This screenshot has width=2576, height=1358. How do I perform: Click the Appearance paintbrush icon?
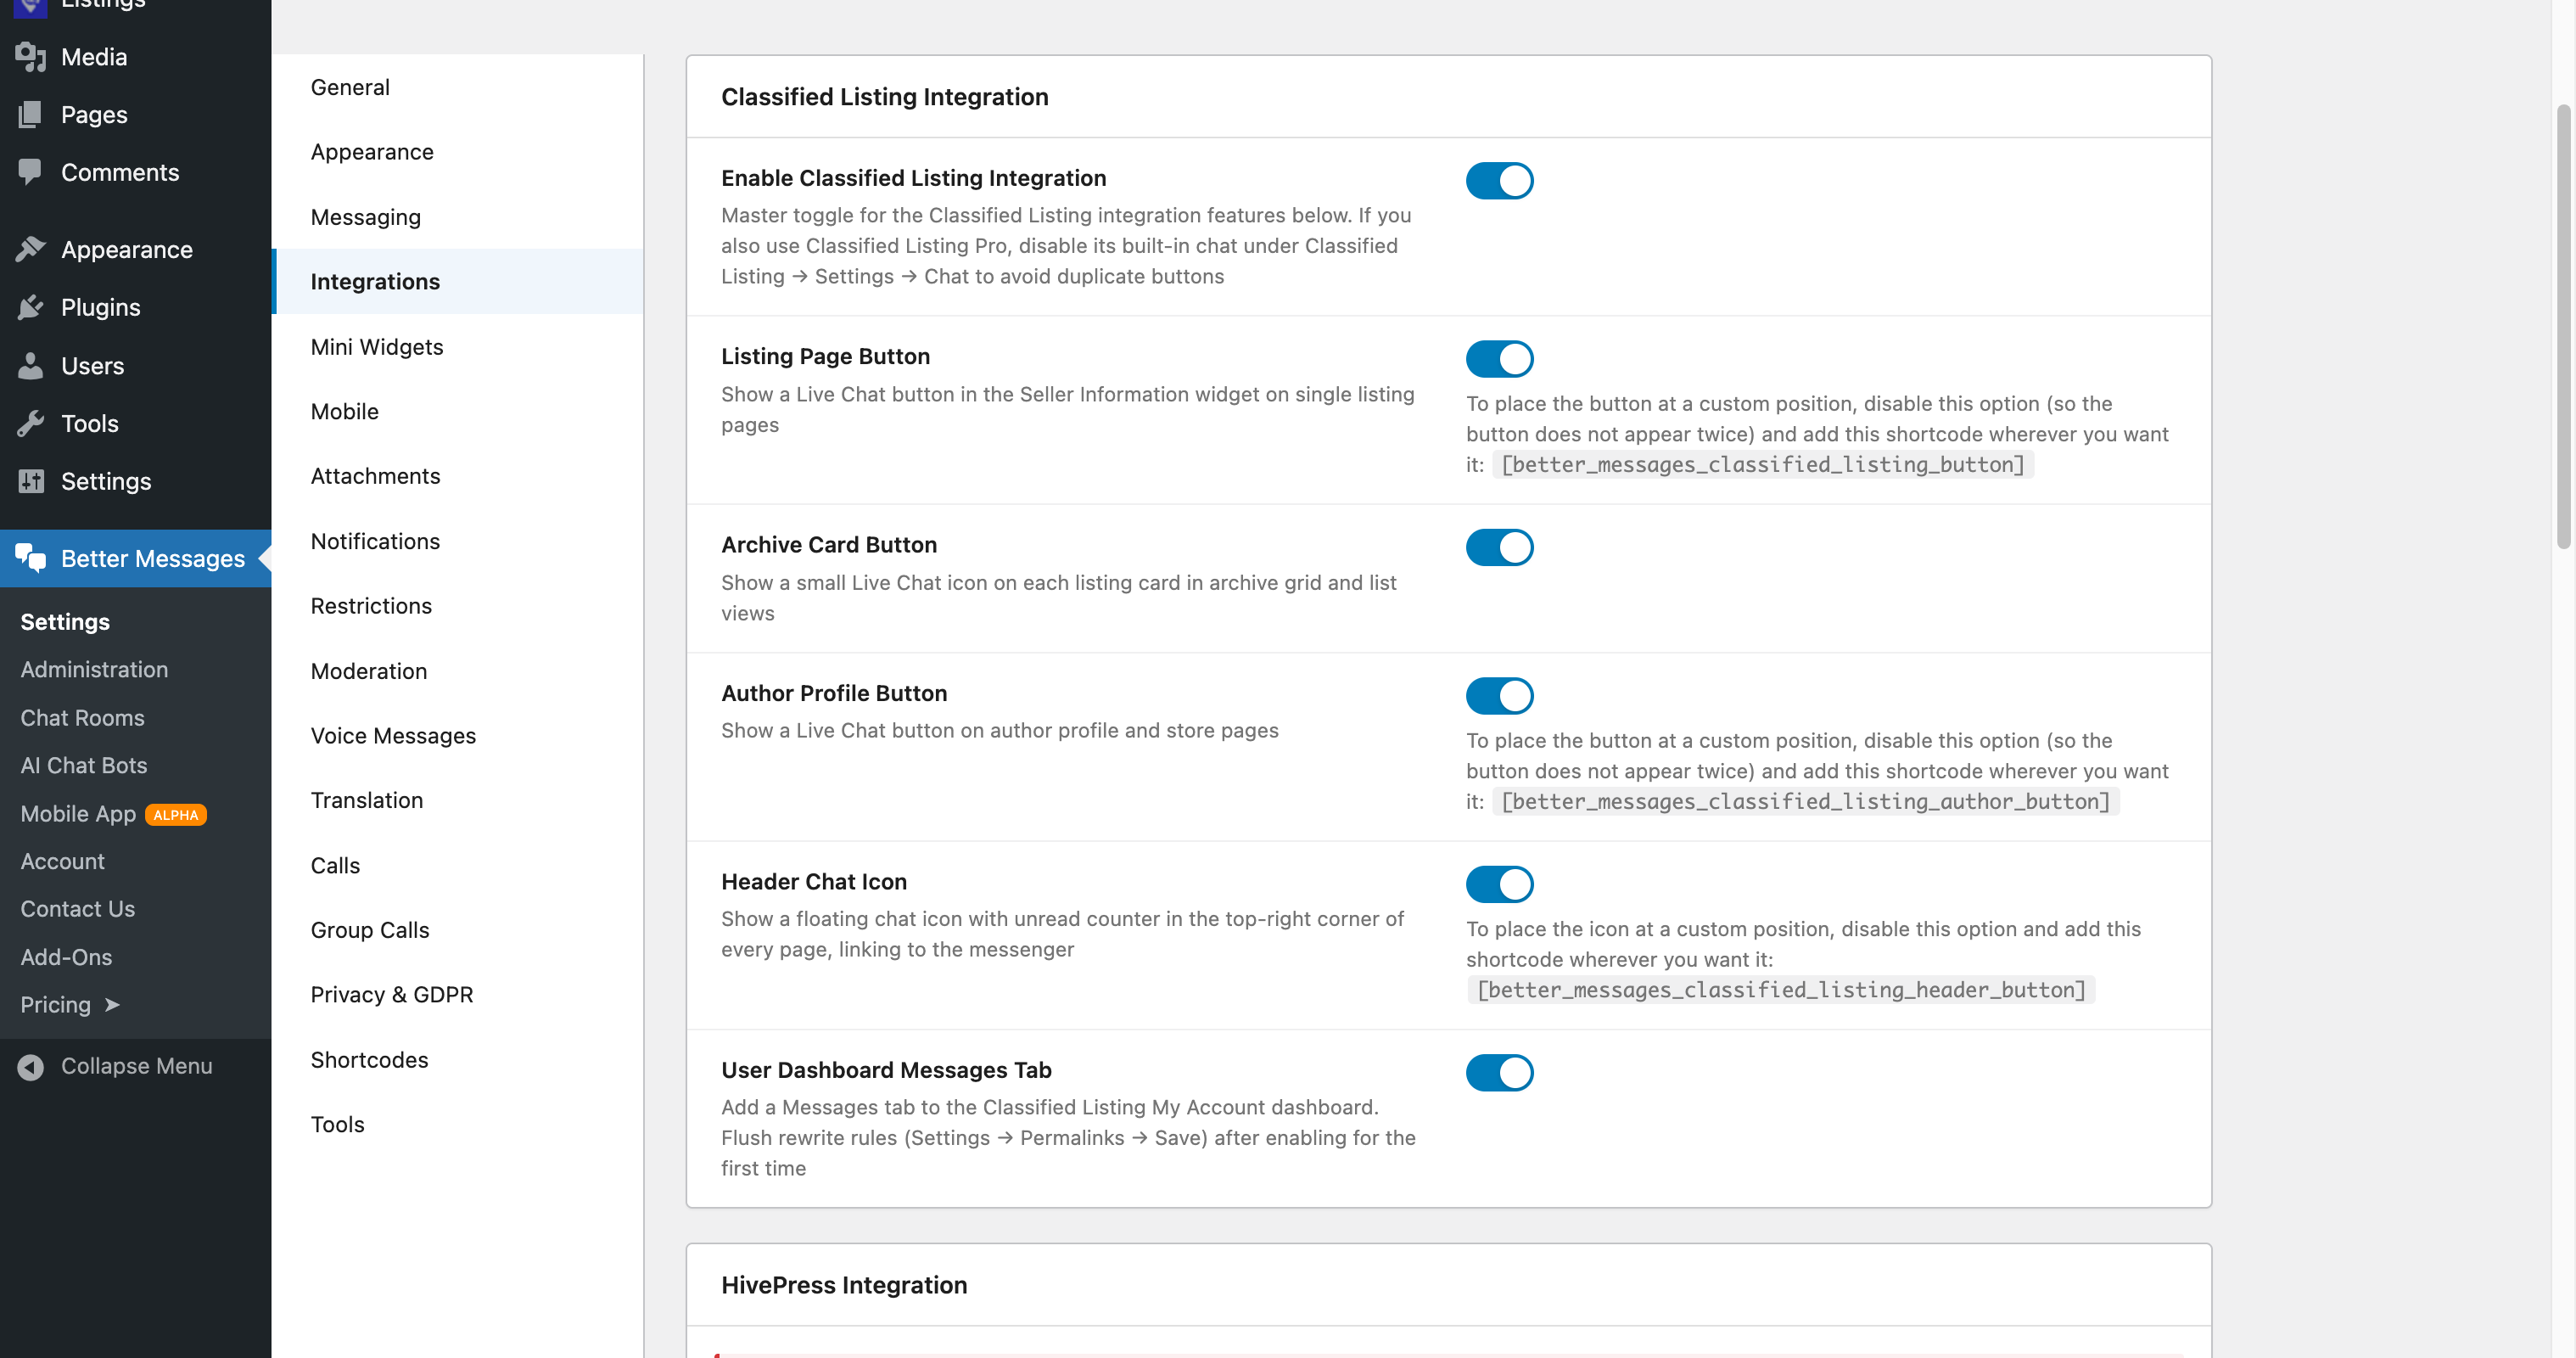[31, 249]
